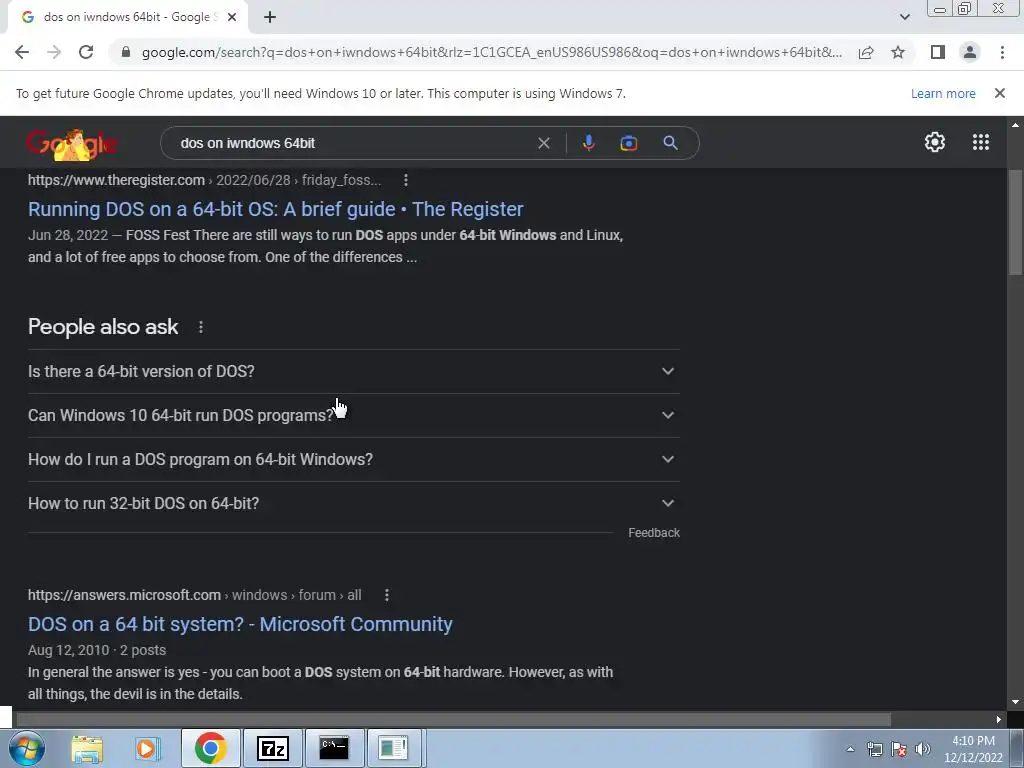Image resolution: width=1024 pixels, height=768 pixels.
Task: View site information padlock icon
Action: pos(126,52)
